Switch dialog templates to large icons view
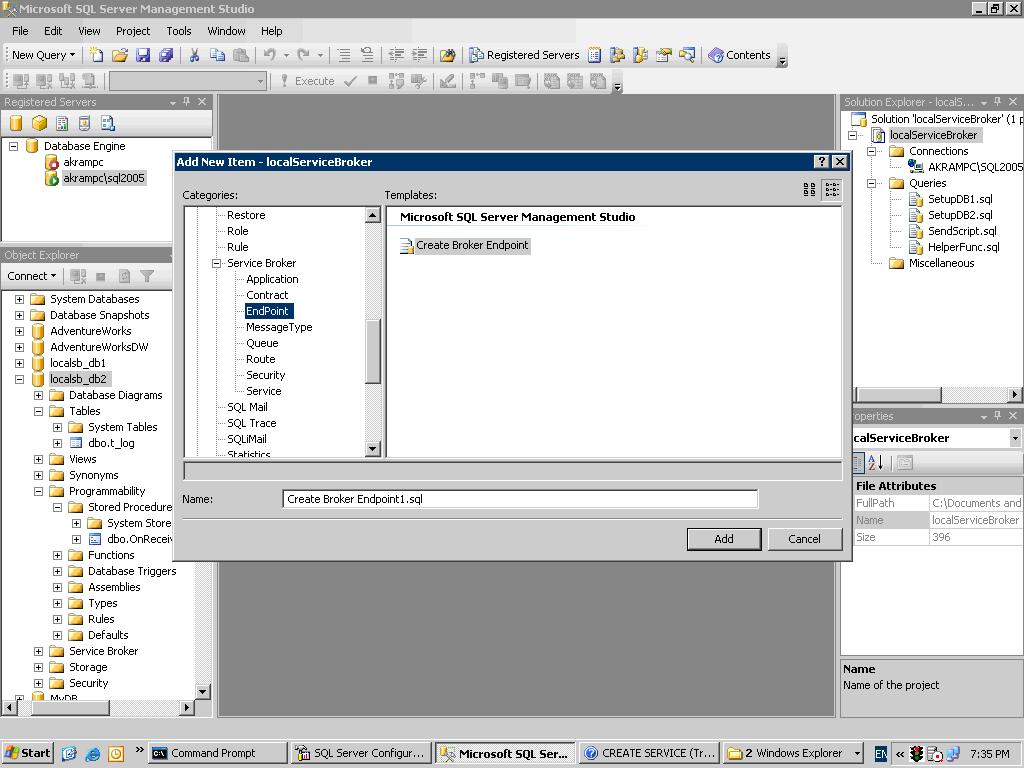The height and width of the screenshot is (768, 1024). (x=809, y=189)
